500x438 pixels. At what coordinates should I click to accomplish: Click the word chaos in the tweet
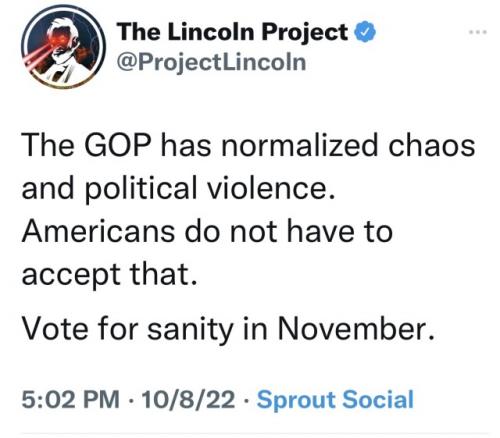[x=432, y=146]
